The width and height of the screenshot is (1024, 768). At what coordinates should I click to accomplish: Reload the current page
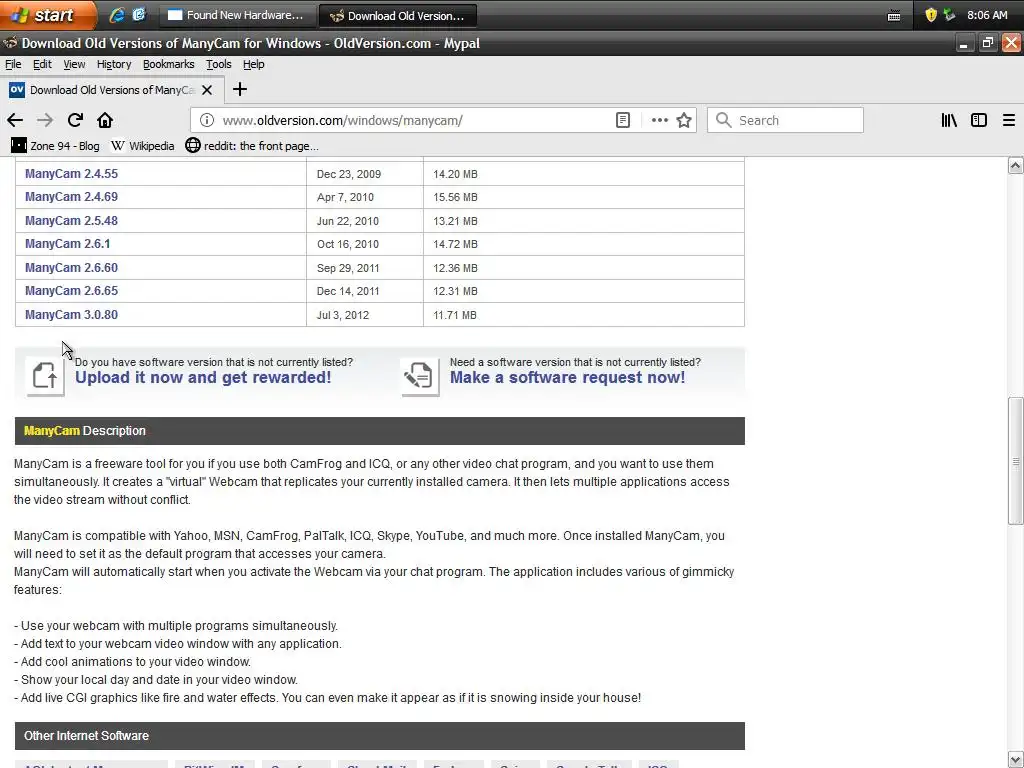point(75,120)
